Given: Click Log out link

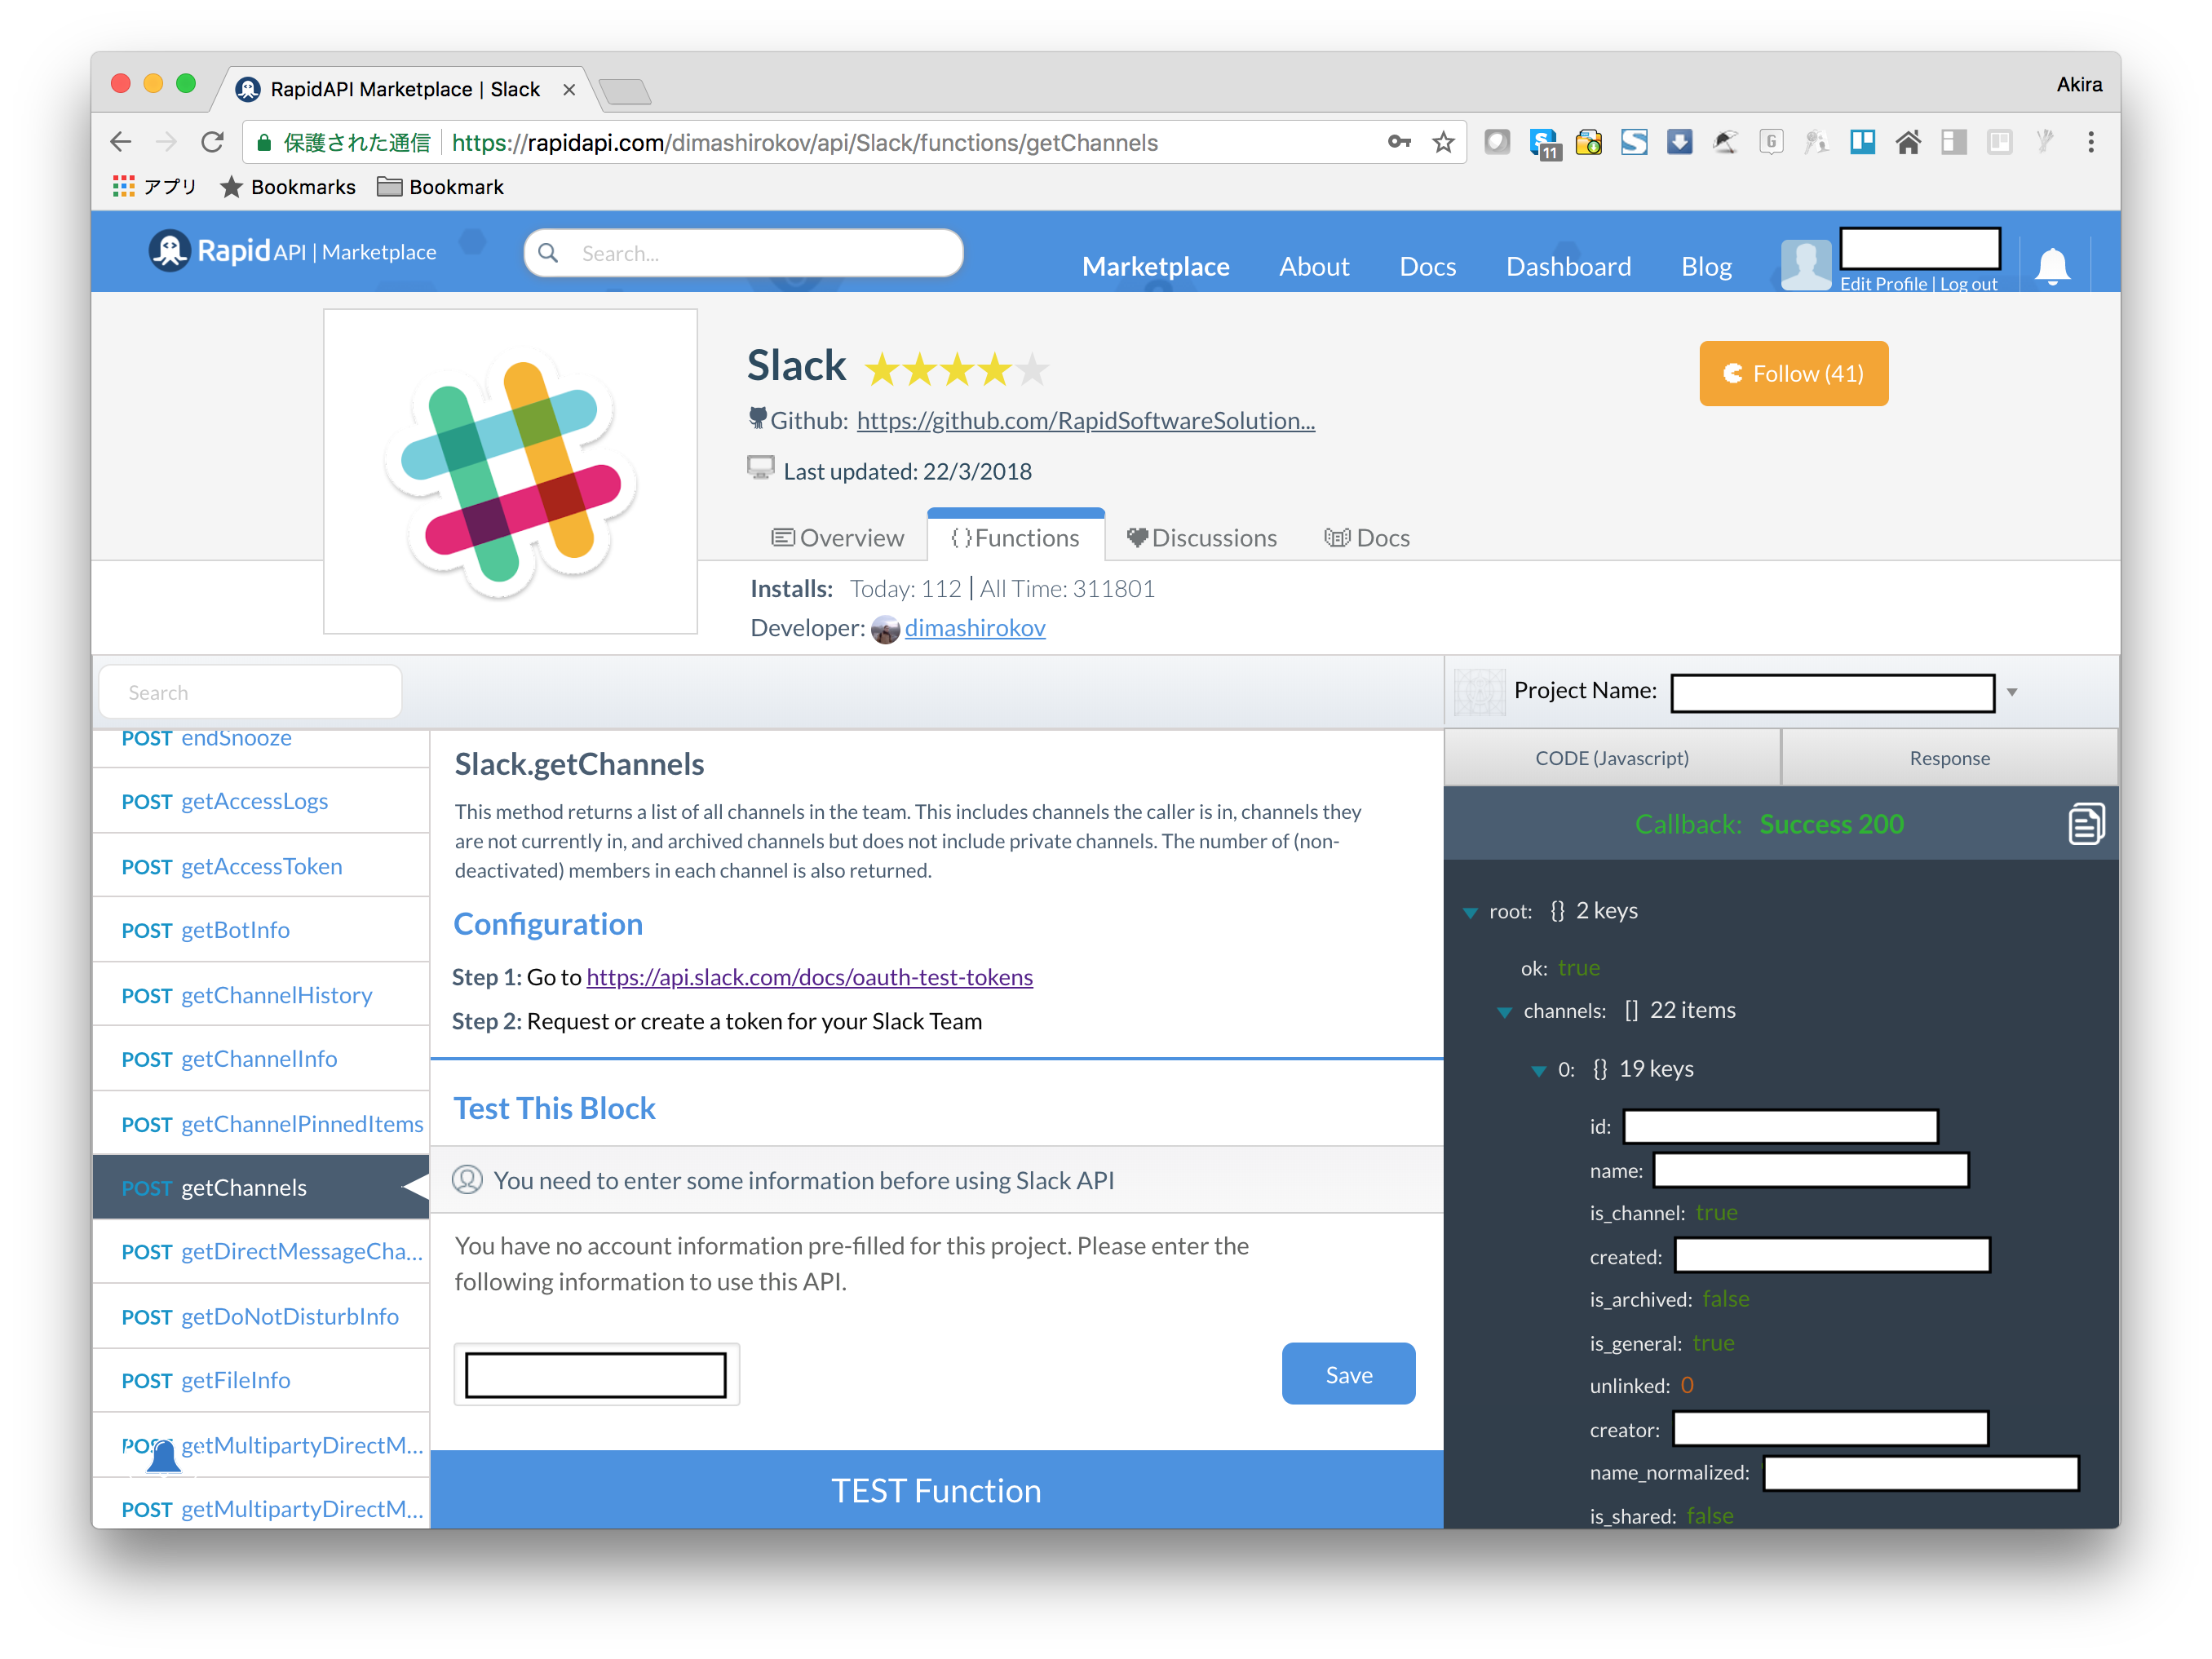Looking at the screenshot, I should click(x=1968, y=284).
